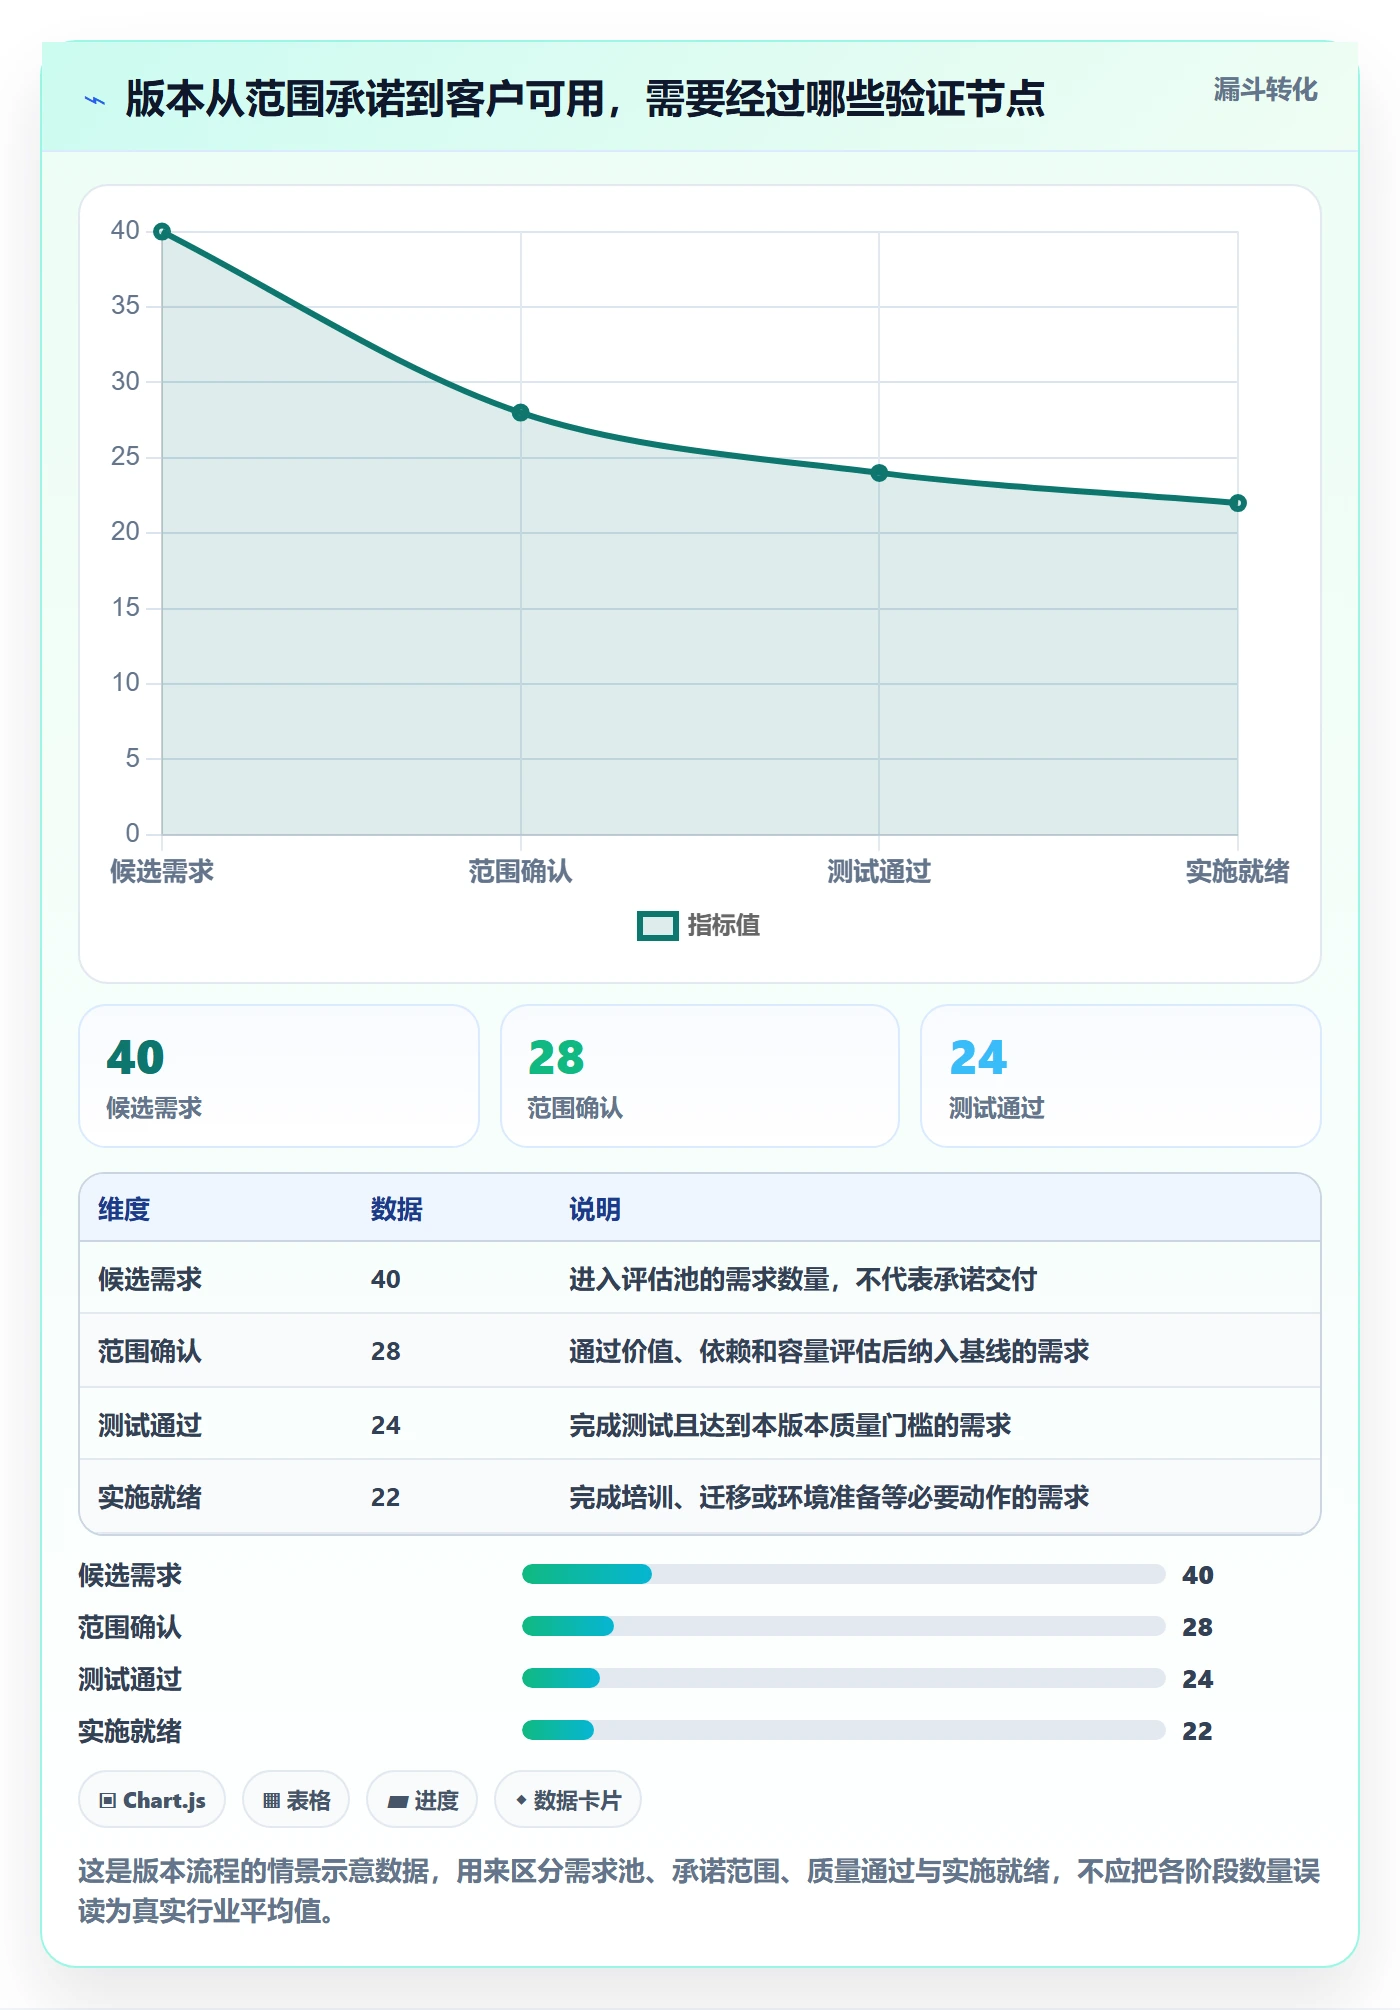The height and width of the screenshot is (2010, 1400).
Task: Select the 进度 chip
Action: tap(422, 1800)
